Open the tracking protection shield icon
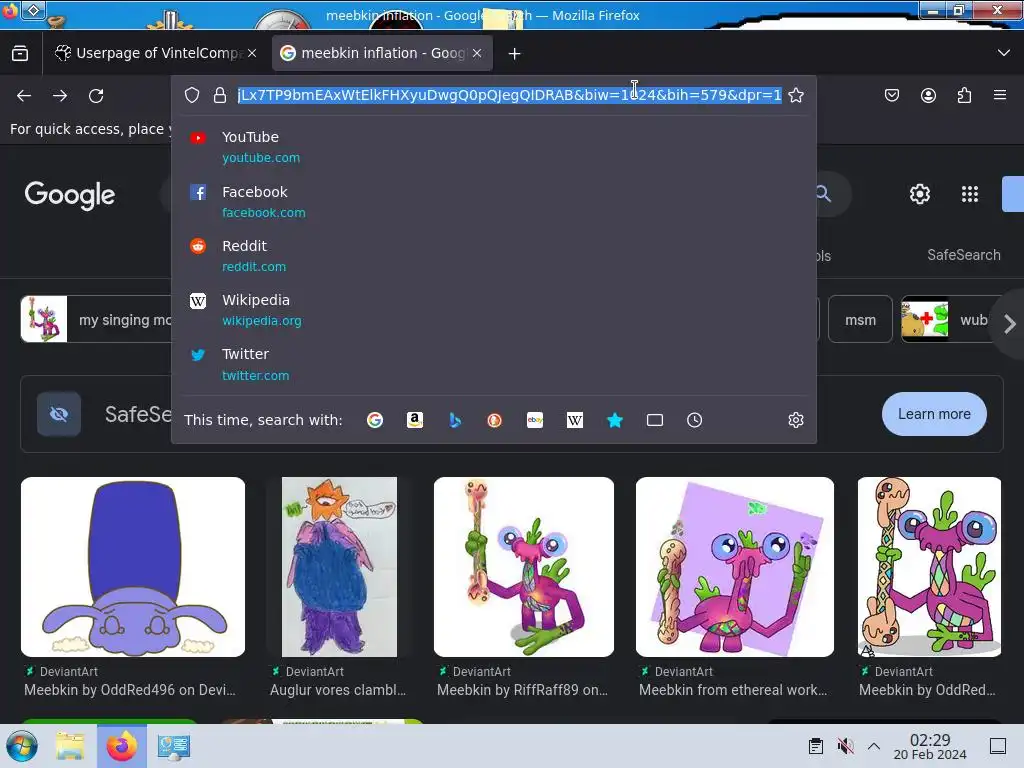This screenshot has height=768, width=1024. coord(192,95)
